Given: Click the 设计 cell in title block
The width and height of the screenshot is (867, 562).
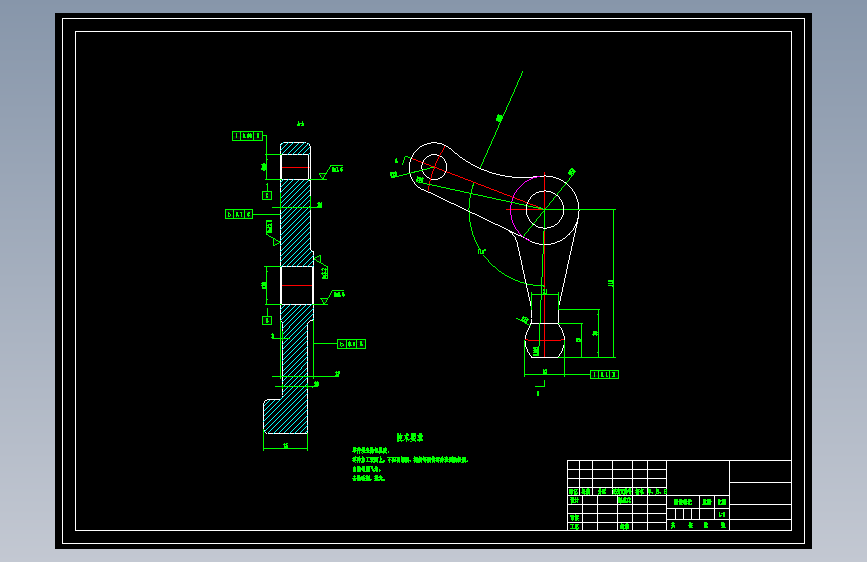Looking at the screenshot, I should coord(574,500).
